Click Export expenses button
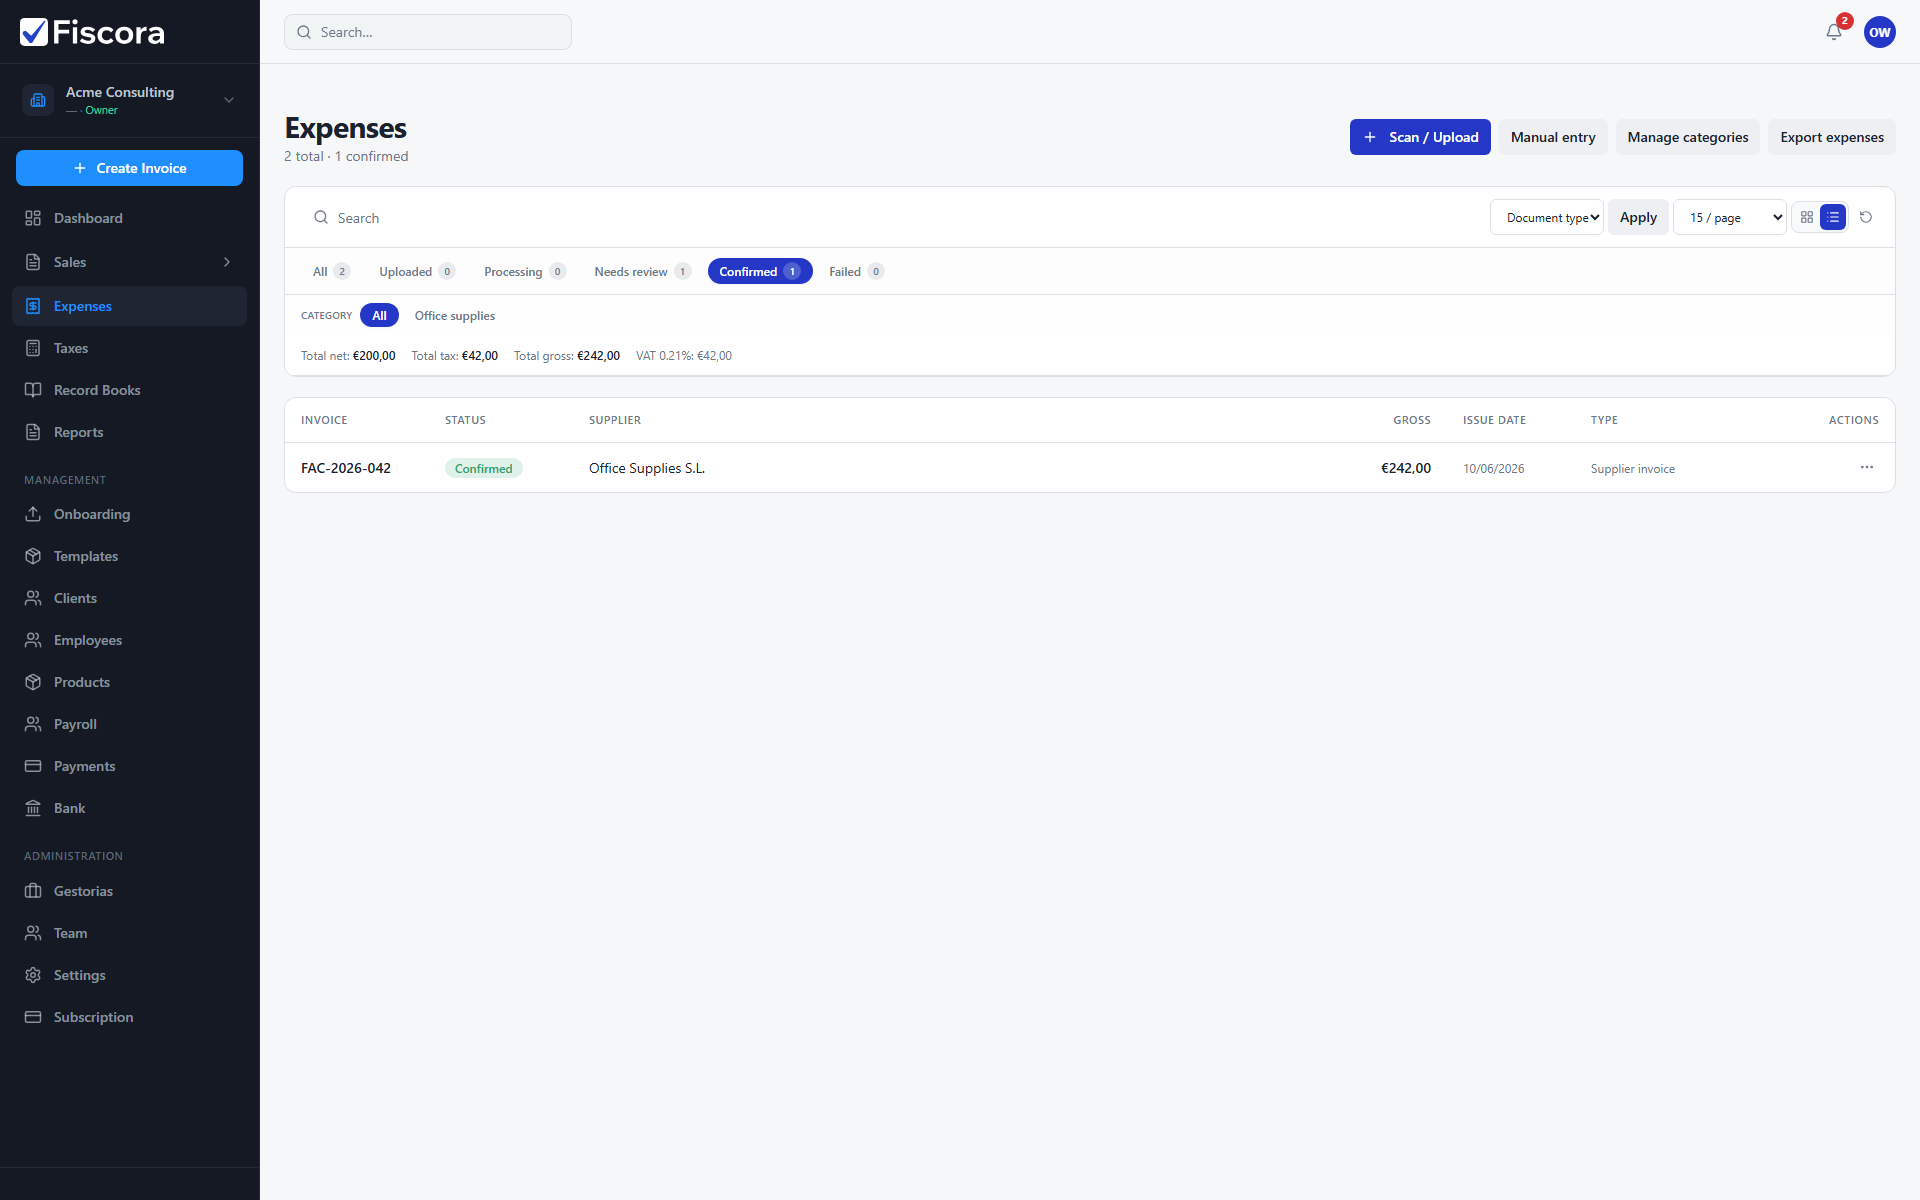 1832,137
